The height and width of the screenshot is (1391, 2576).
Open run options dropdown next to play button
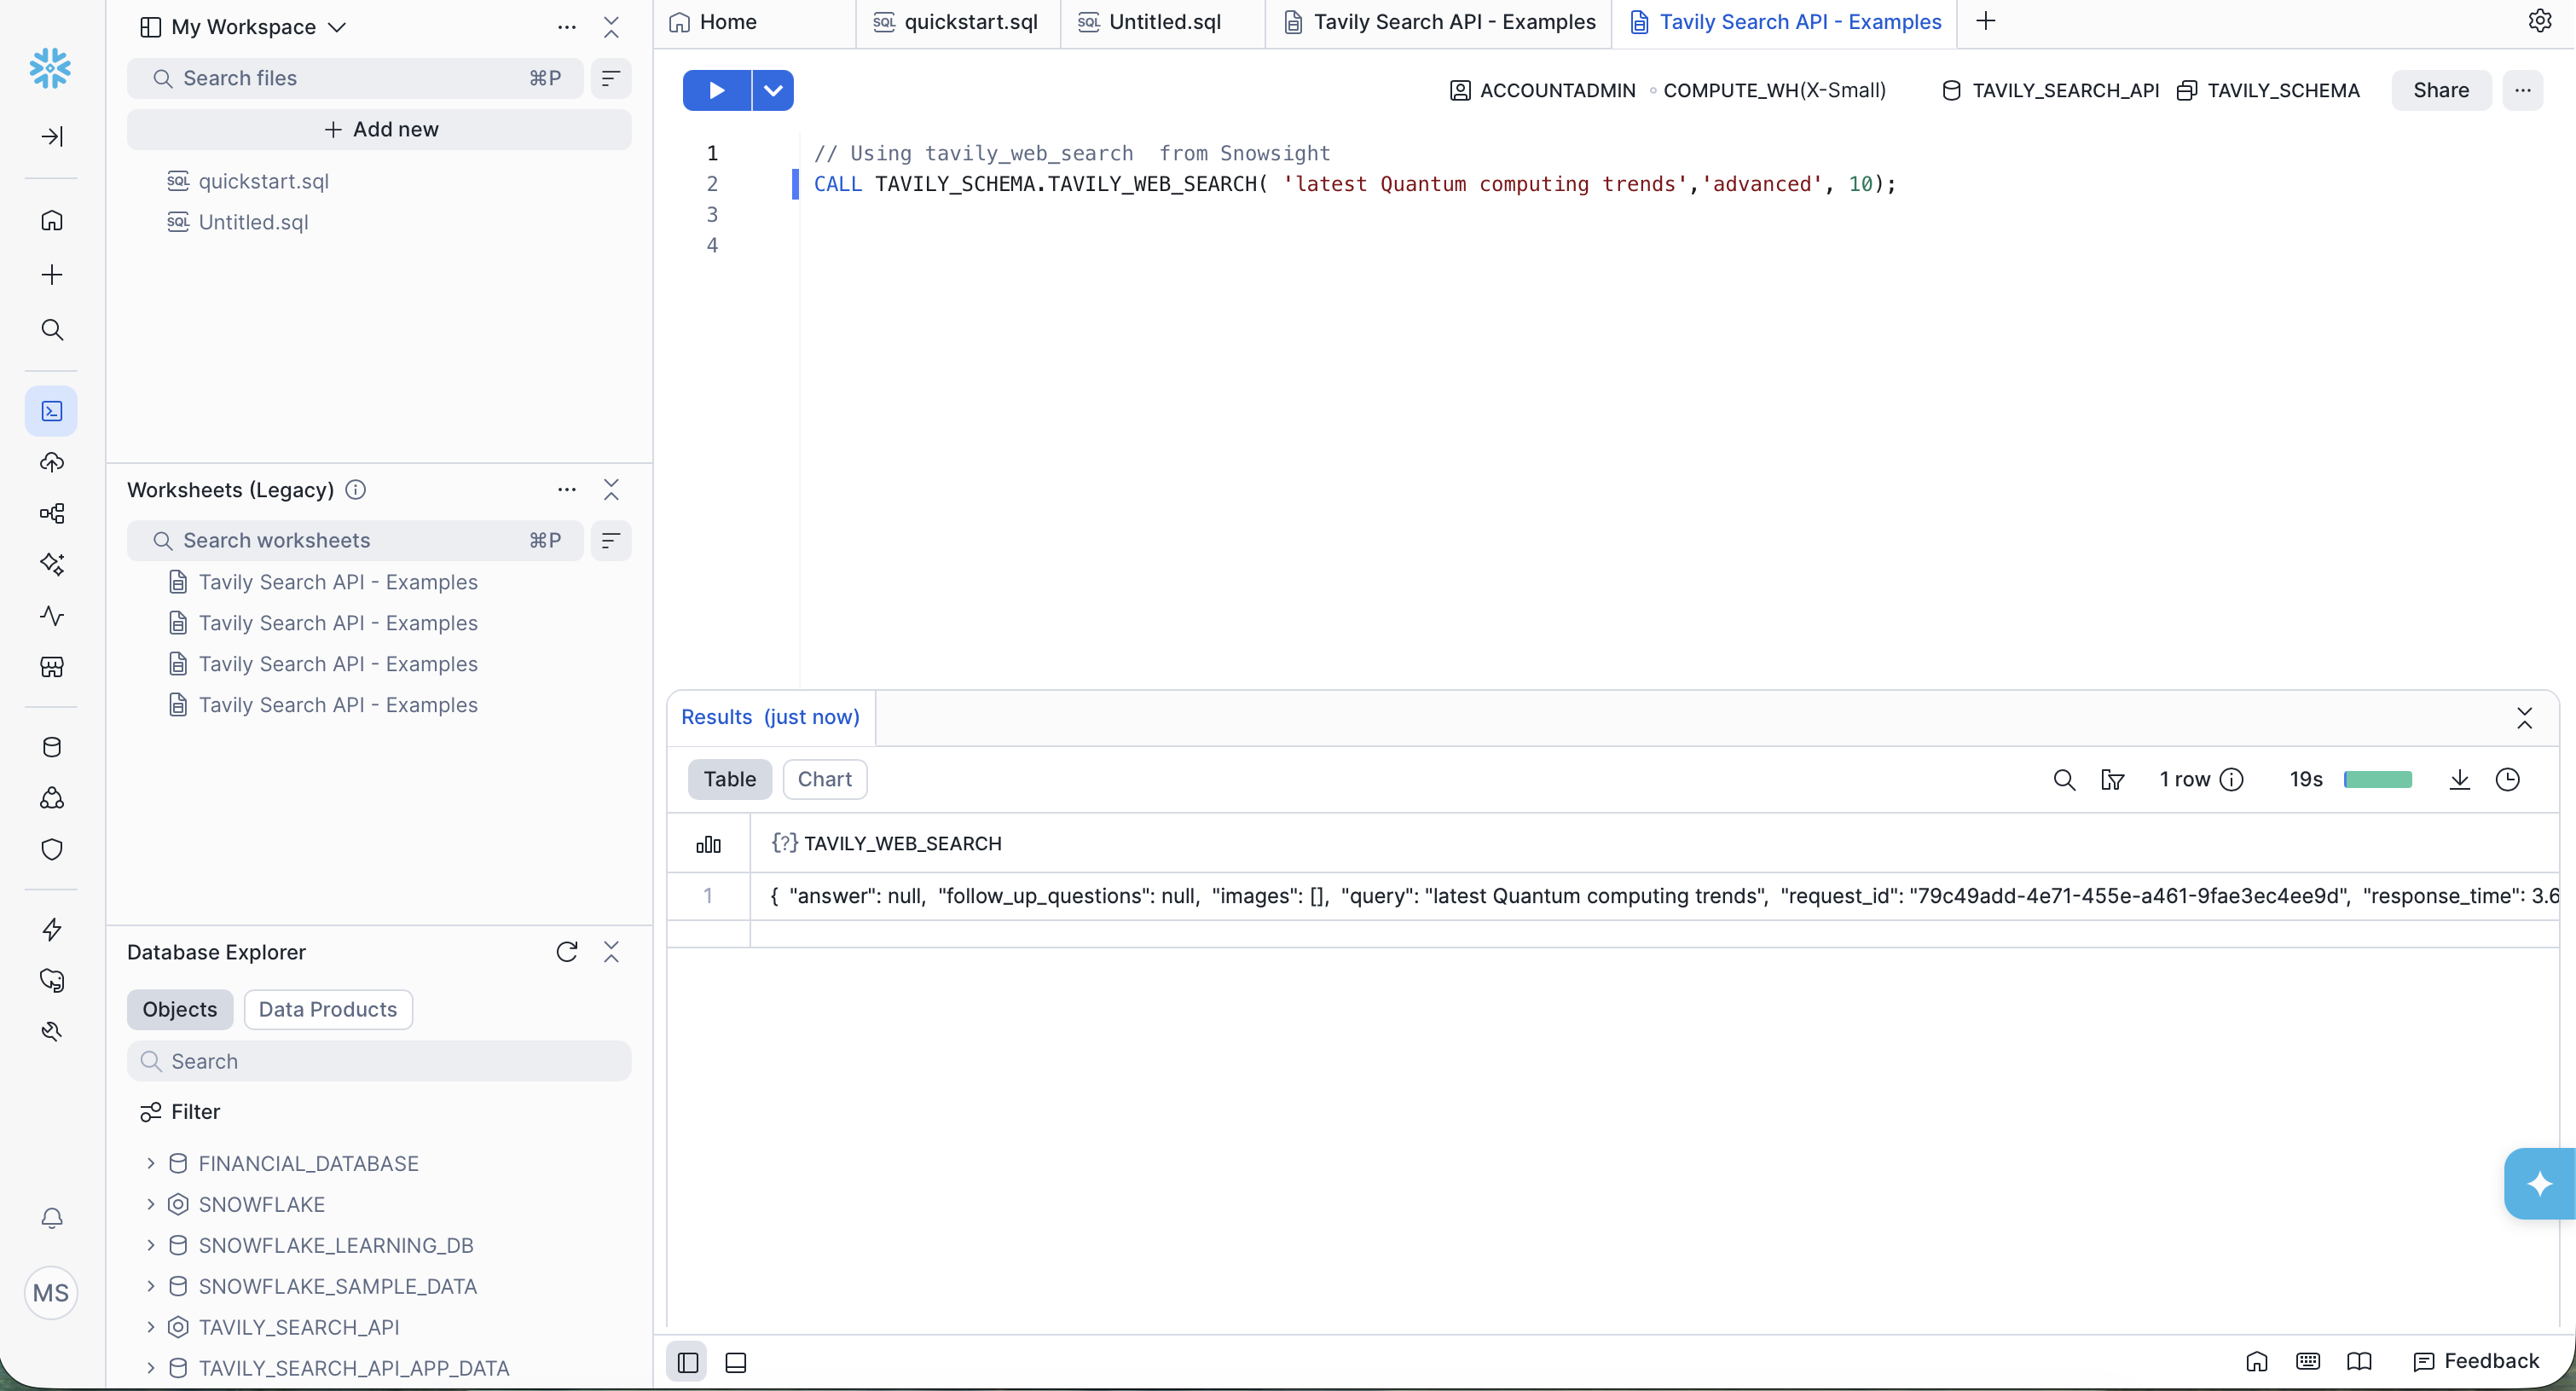click(x=772, y=90)
